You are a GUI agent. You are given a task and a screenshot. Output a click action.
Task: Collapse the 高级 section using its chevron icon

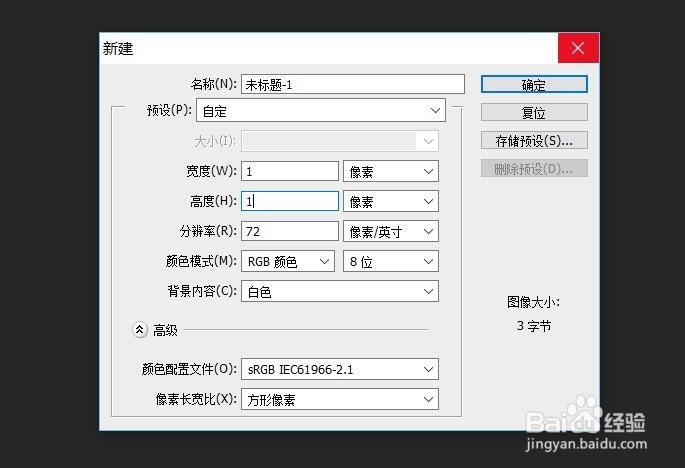(139, 330)
